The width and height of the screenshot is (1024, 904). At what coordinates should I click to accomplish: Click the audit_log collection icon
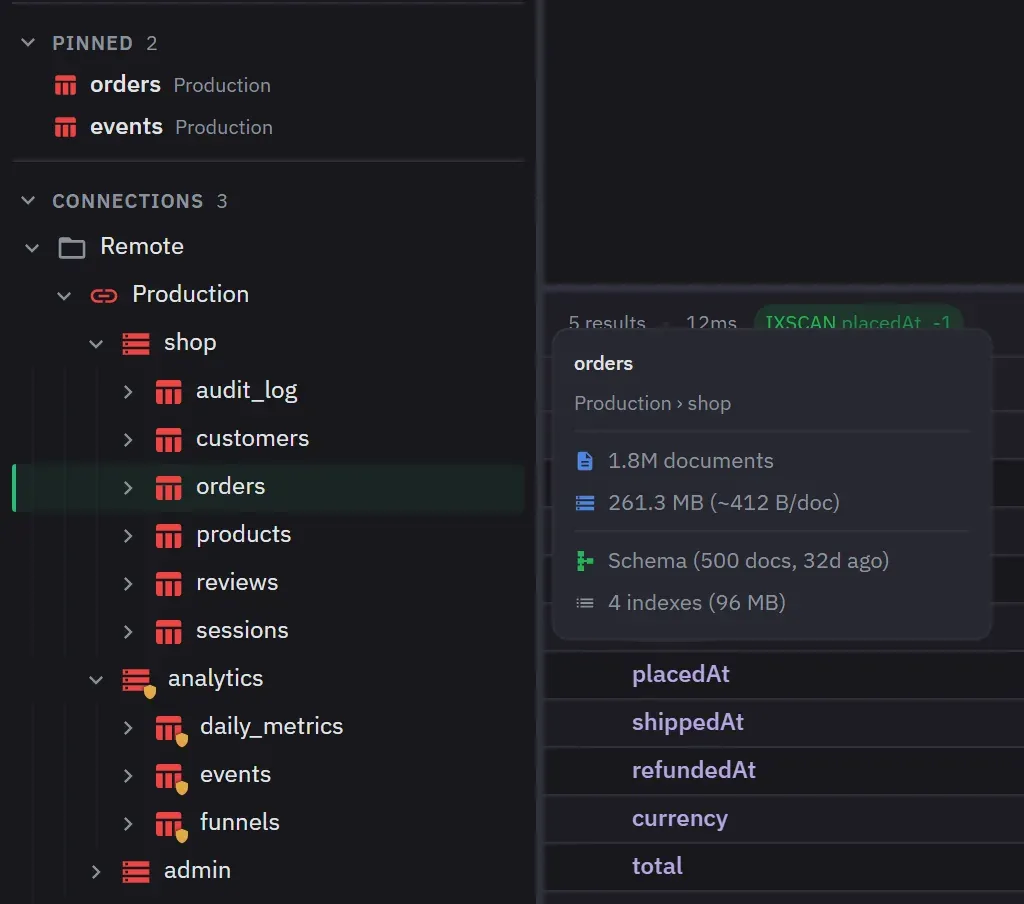click(168, 392)
